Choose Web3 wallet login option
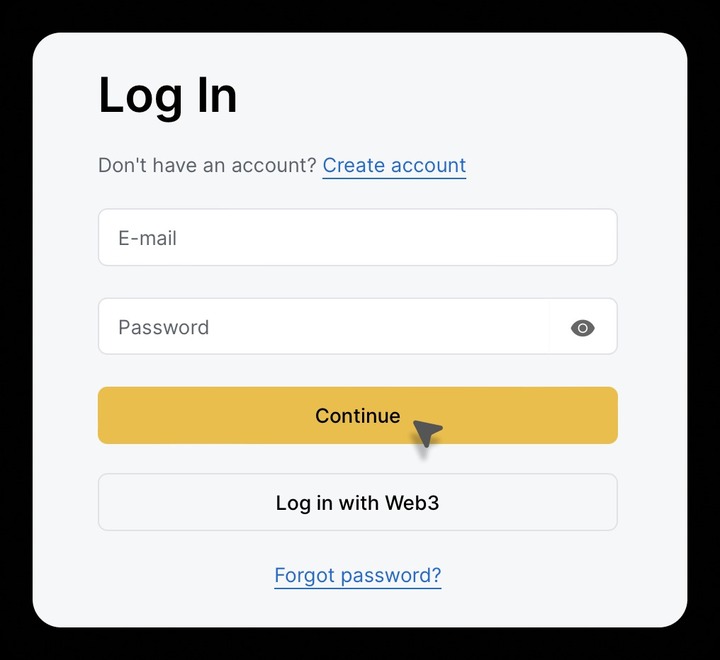 [x=358, y=502]
